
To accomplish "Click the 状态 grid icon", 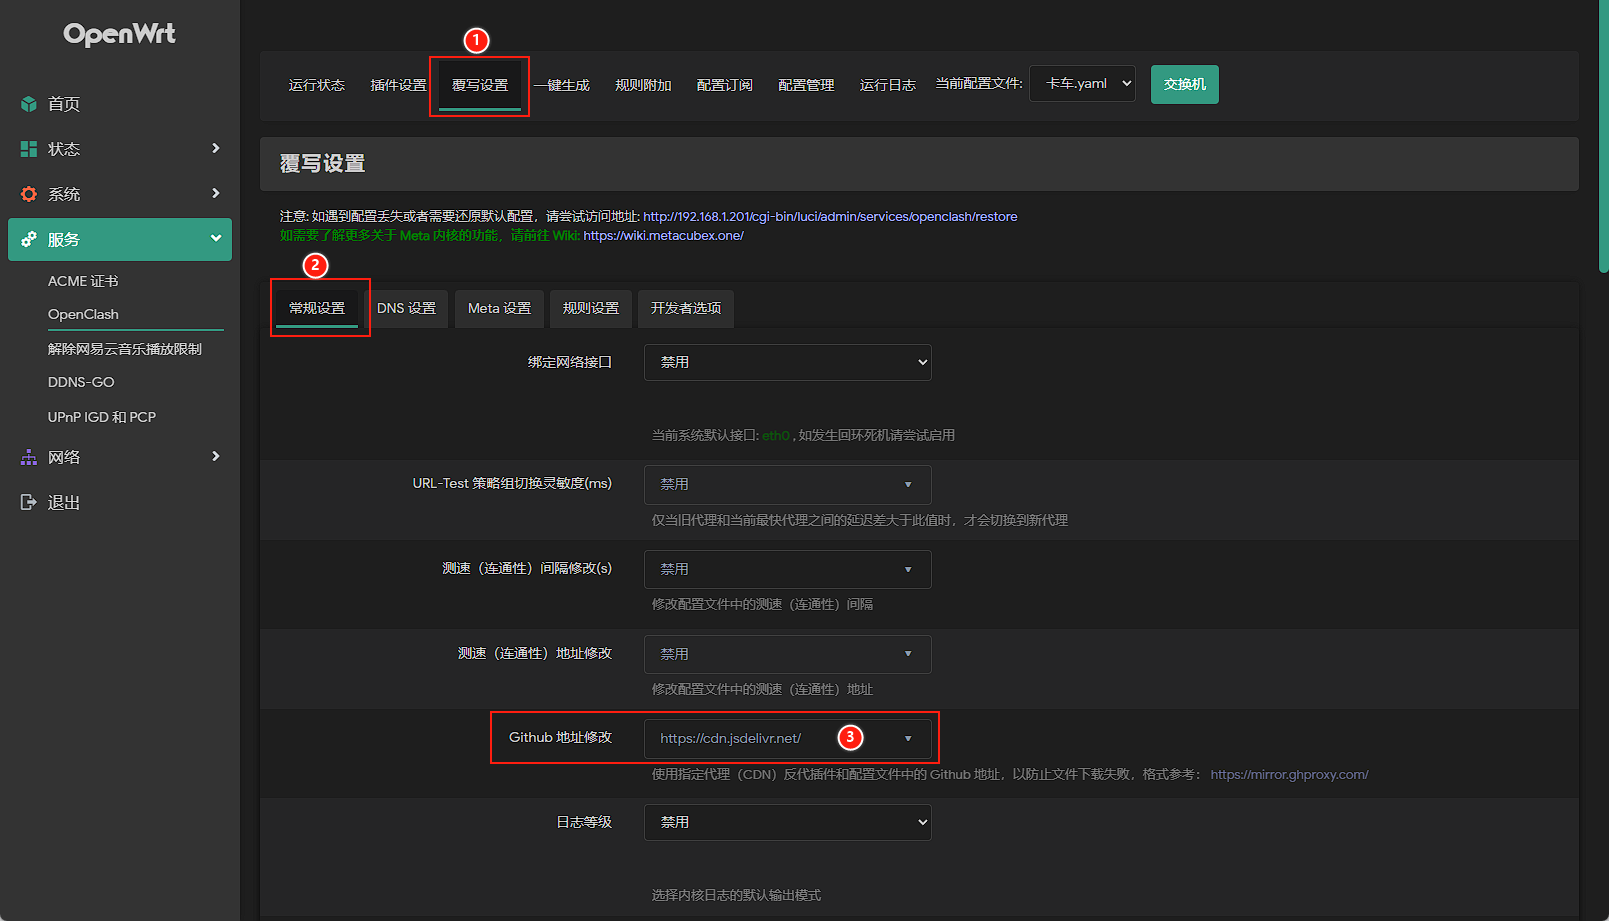I will (29, 149).
